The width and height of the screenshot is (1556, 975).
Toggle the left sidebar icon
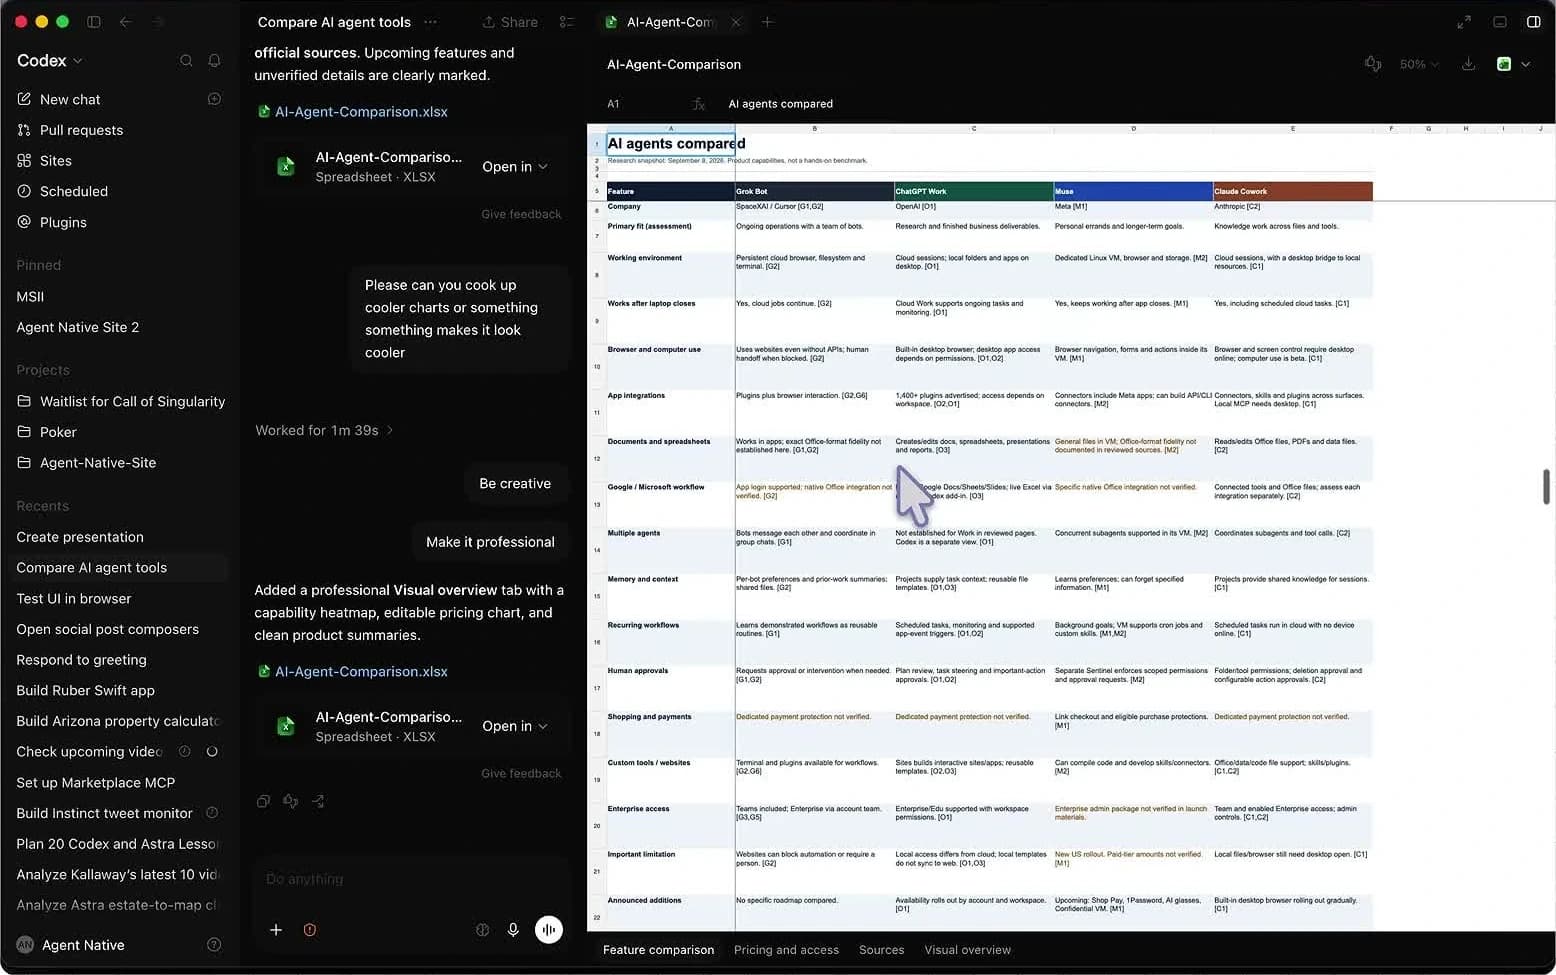click(x=94, y=22)
